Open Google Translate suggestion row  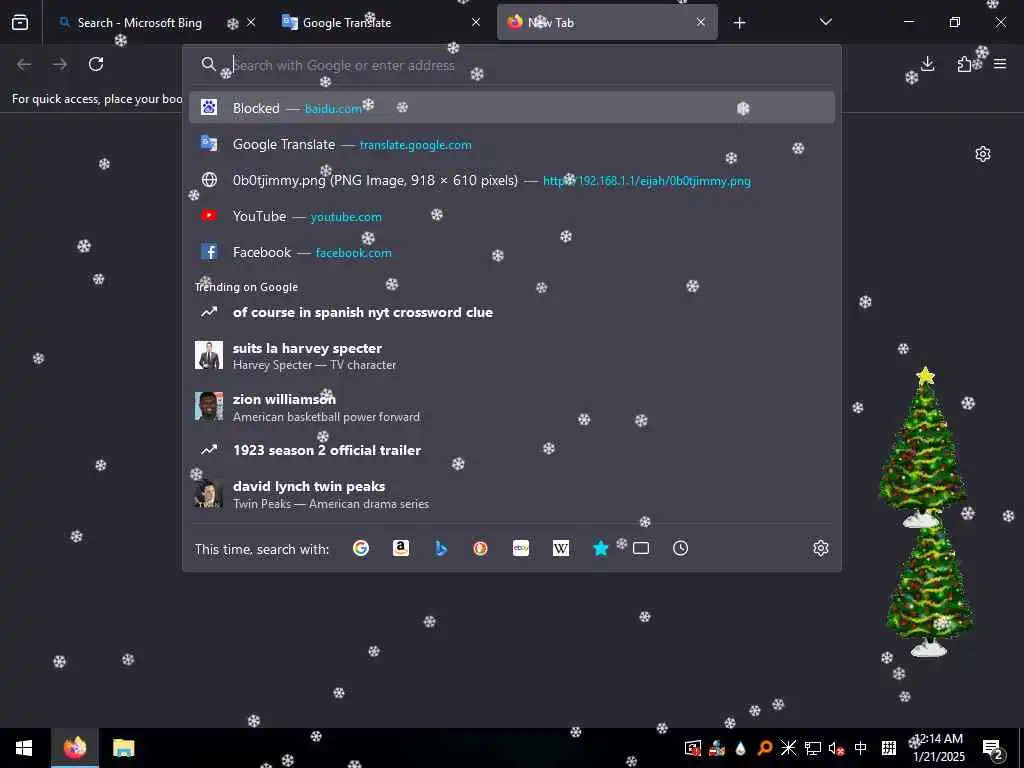tap(511, 144)
